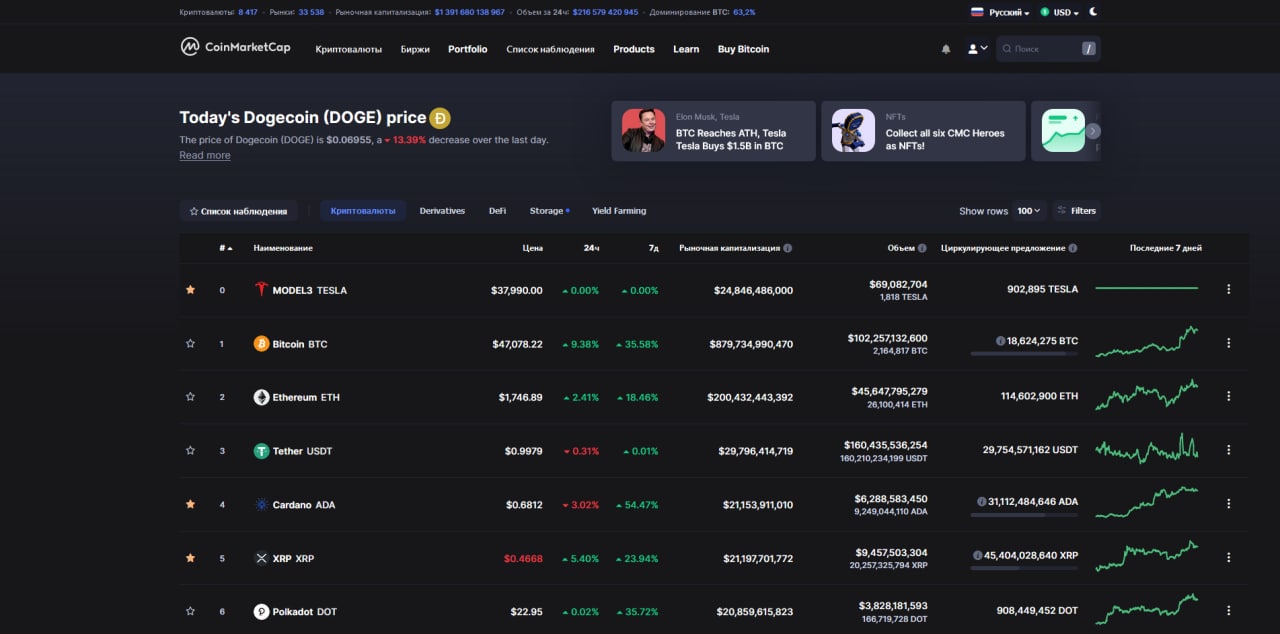This screenshot has width=1280, height=634.
Task: Click the search input field
Action: click(1048, 48)
